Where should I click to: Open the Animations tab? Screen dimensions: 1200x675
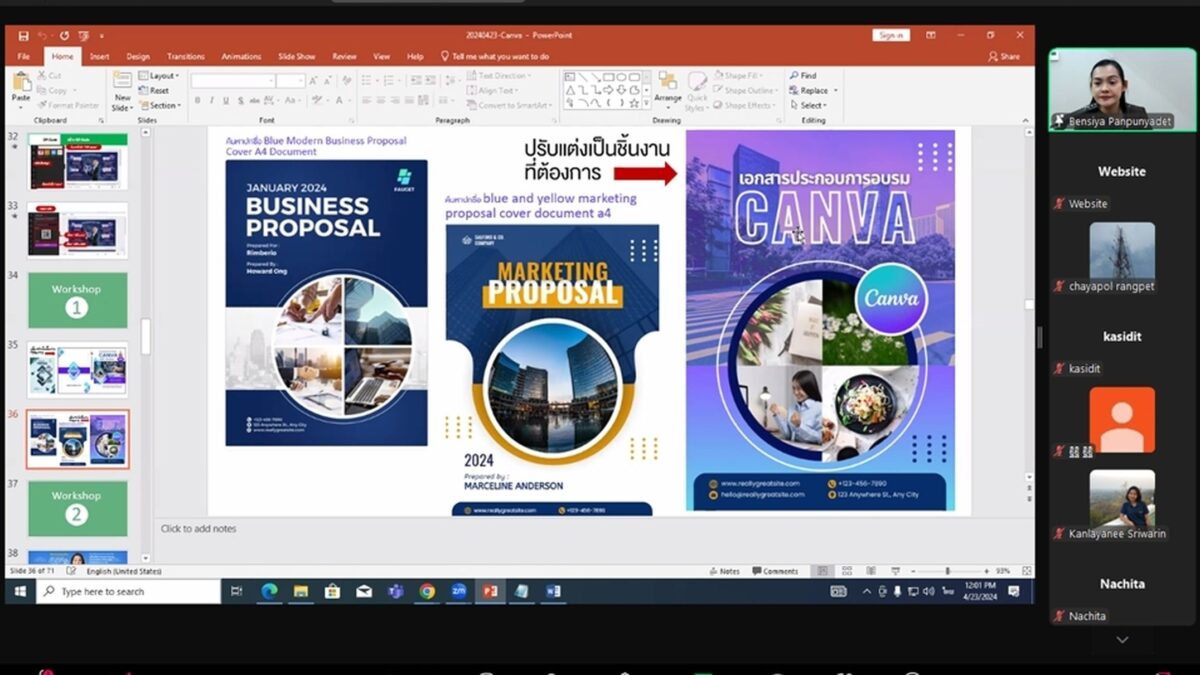tap(241, 57)
